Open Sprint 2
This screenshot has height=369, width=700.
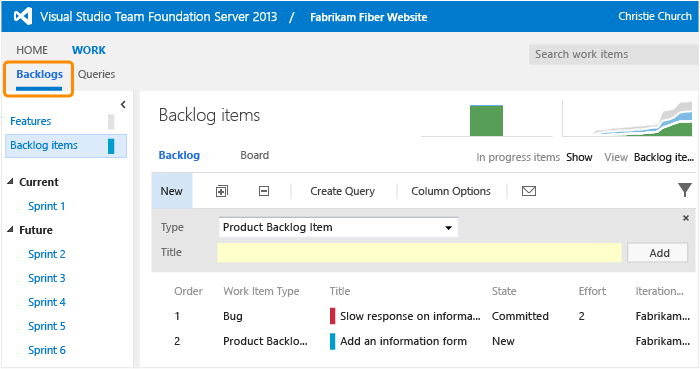click(x=46, y=254)
